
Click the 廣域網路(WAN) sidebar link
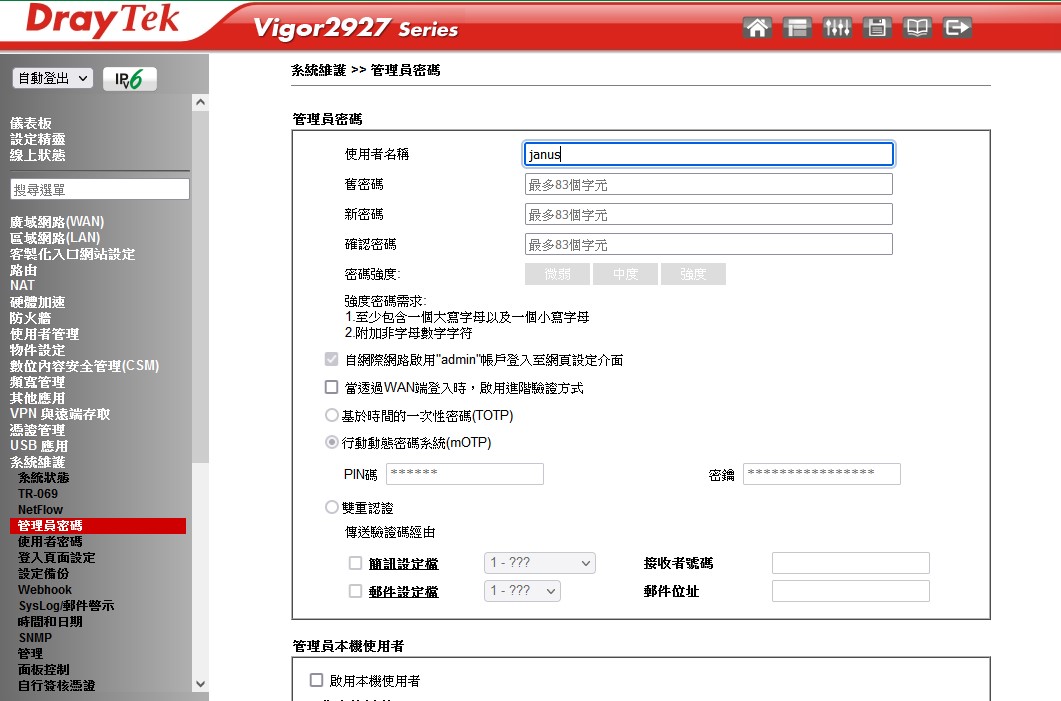click(x=57, y=221)
